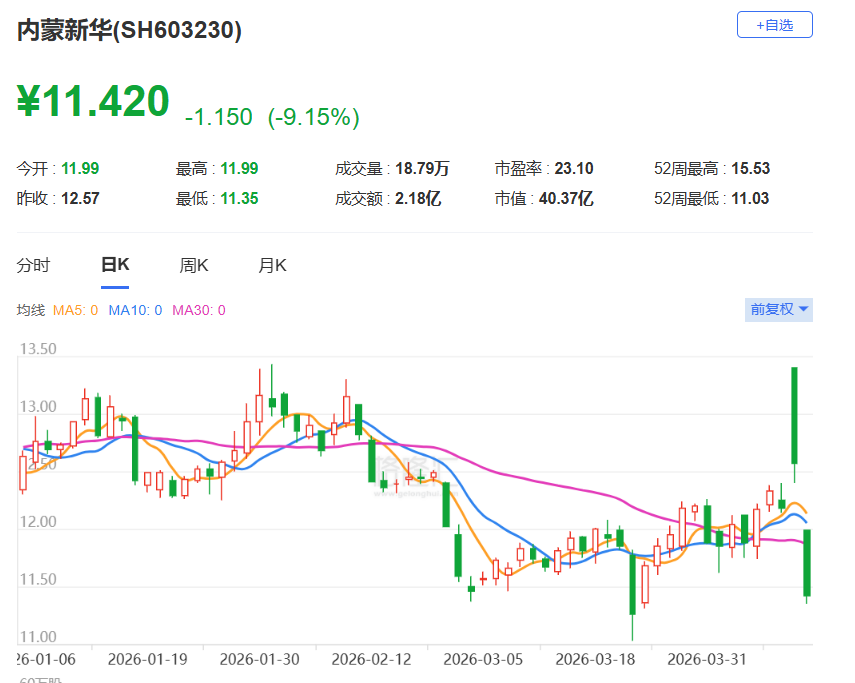
Task: Click the current price ¥11.420
Action: (x=94, y=102)
